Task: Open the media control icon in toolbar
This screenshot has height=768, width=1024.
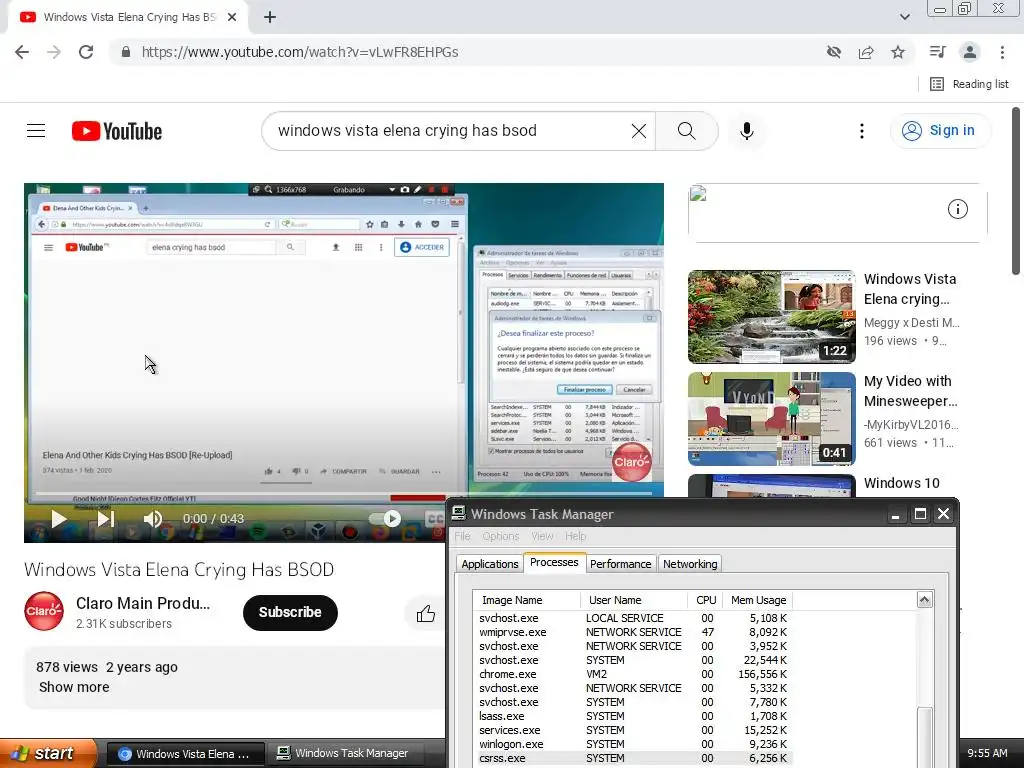Action: coord(937,52)
